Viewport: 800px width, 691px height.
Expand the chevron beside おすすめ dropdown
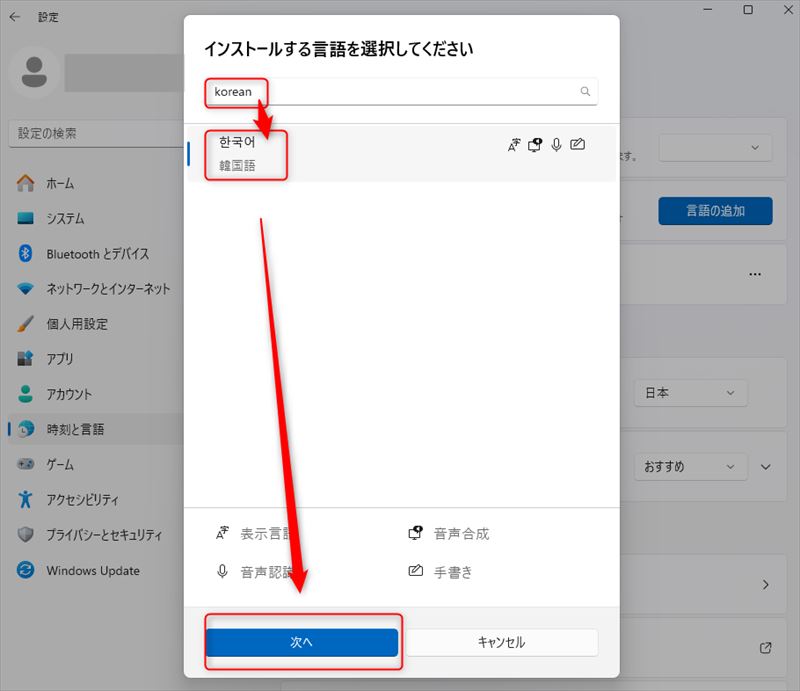(767, 467)
